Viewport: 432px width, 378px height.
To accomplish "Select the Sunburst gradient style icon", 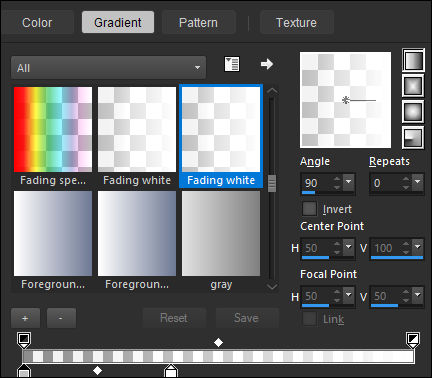I will [x=413, y=111].
